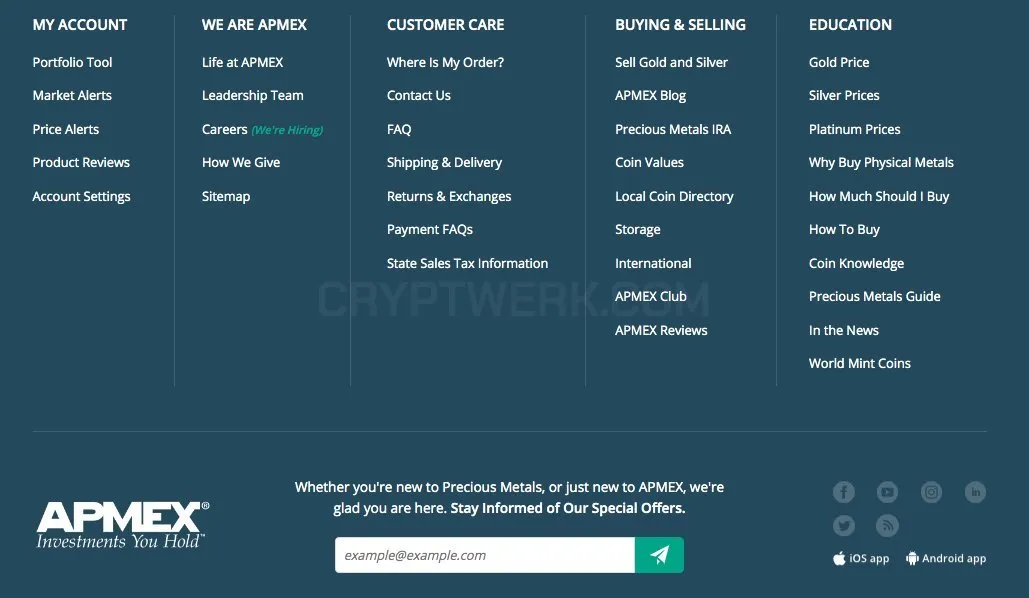This screenshot has height=598, width=1029.
Task: View Gold Price
Action: tap(839, 62)
